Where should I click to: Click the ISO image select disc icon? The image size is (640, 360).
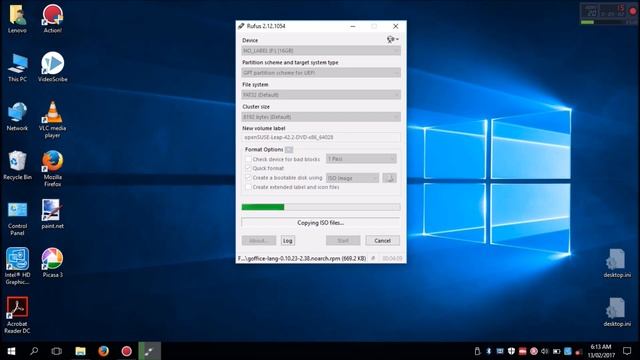point(390,178)
